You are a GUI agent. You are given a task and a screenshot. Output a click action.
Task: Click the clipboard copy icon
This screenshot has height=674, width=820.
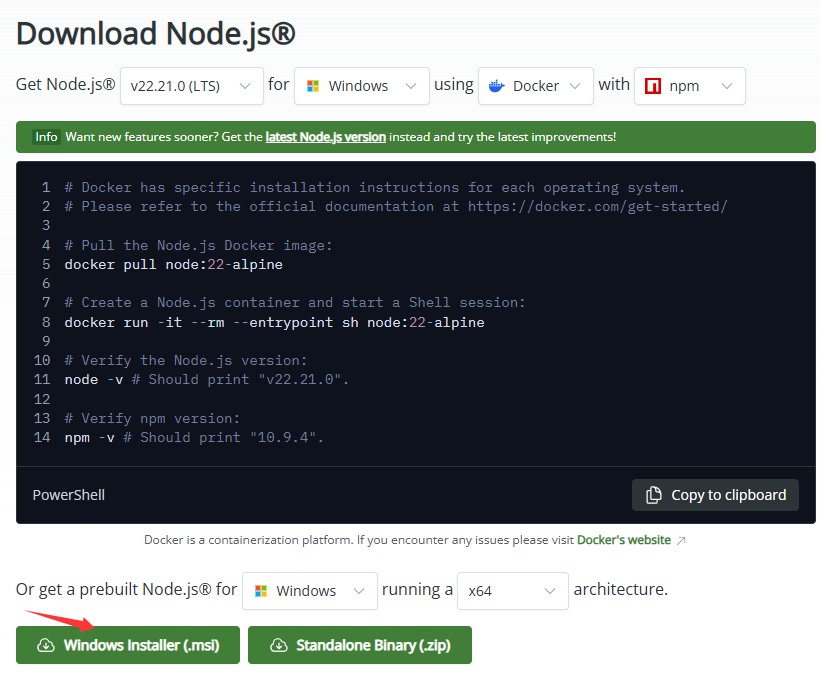(654, 495)
